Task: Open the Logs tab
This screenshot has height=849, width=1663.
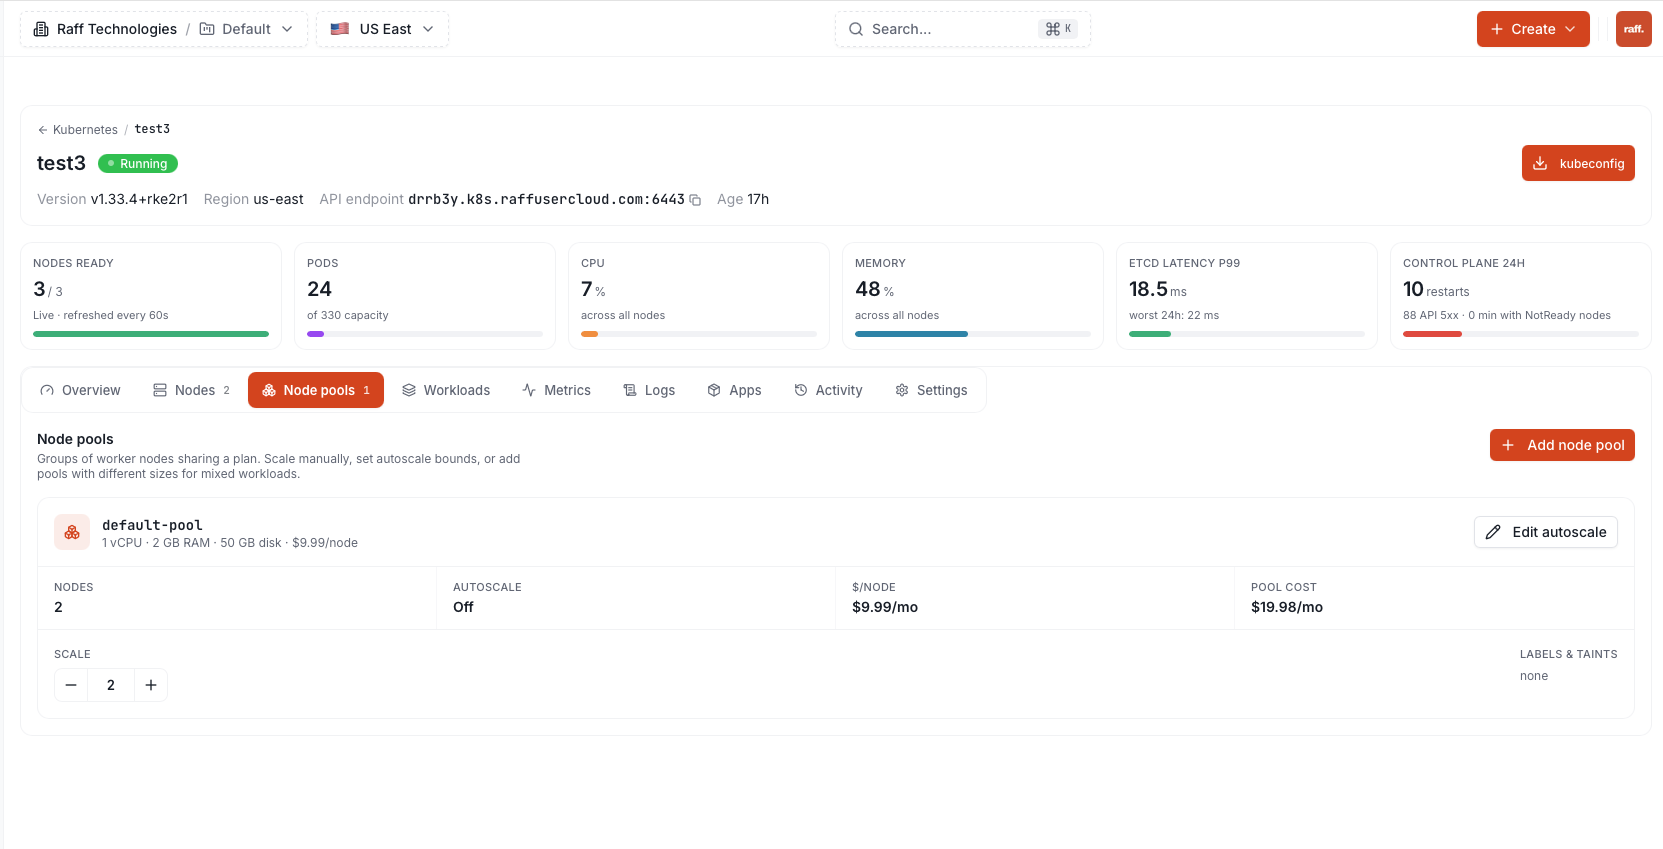Action: coord(649,390)
